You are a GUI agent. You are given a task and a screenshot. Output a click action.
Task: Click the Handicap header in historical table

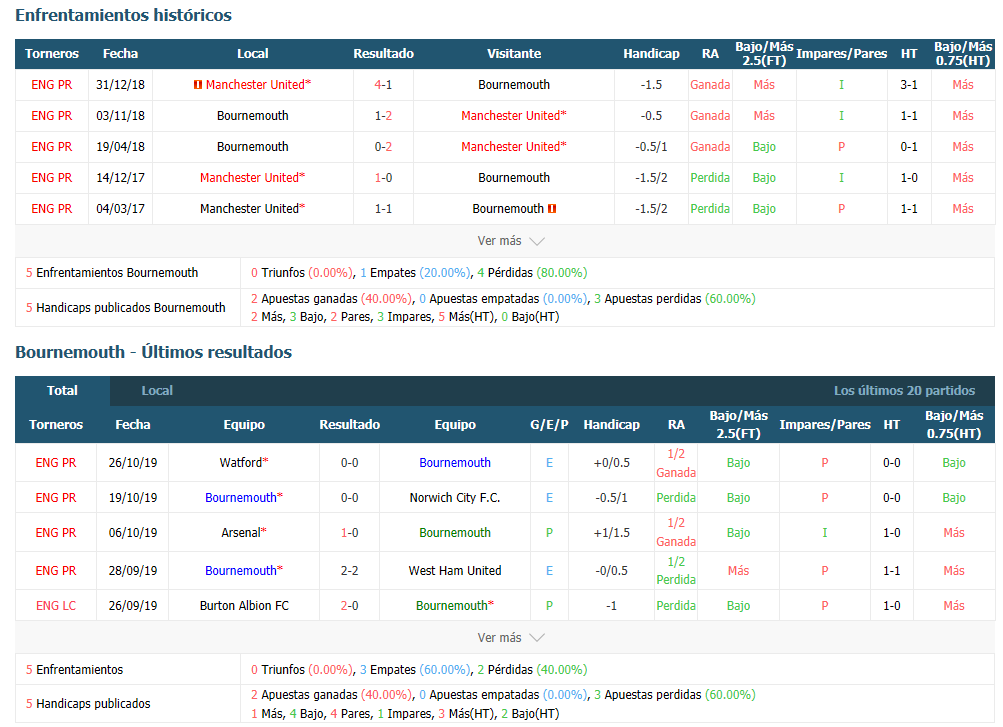pos(651,54)
